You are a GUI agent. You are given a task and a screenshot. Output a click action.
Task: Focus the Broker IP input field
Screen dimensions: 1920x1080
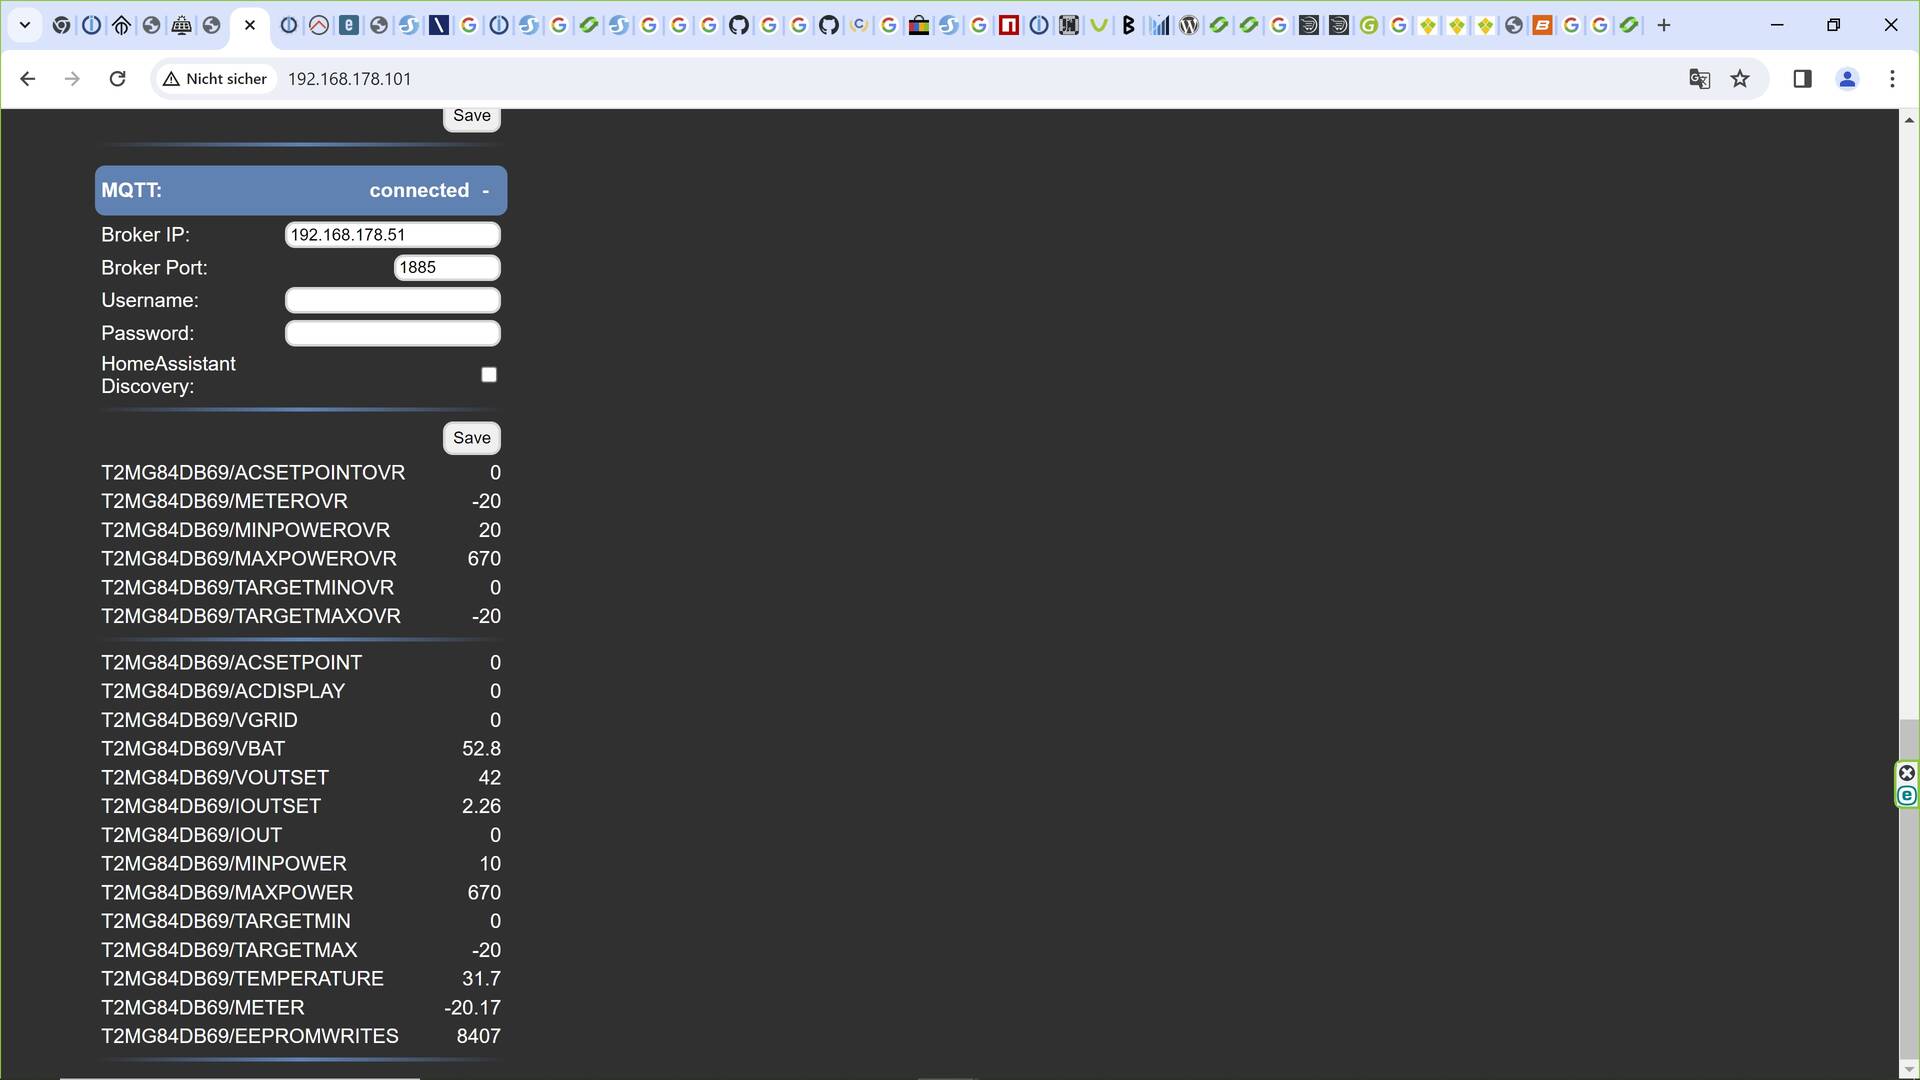point(393,235)
